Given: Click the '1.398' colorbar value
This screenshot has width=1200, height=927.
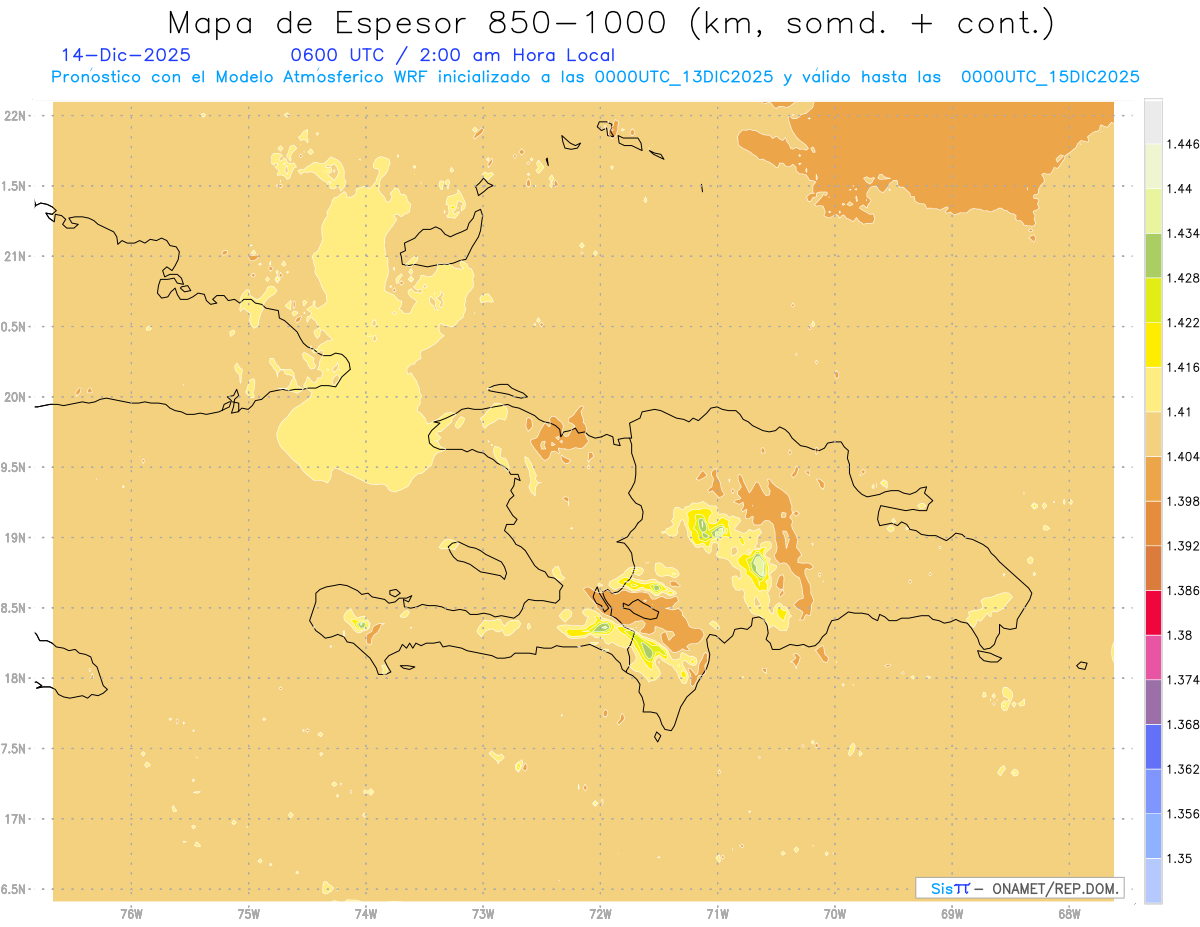Looking at the screenshot, I should (x=1185, y=501).
